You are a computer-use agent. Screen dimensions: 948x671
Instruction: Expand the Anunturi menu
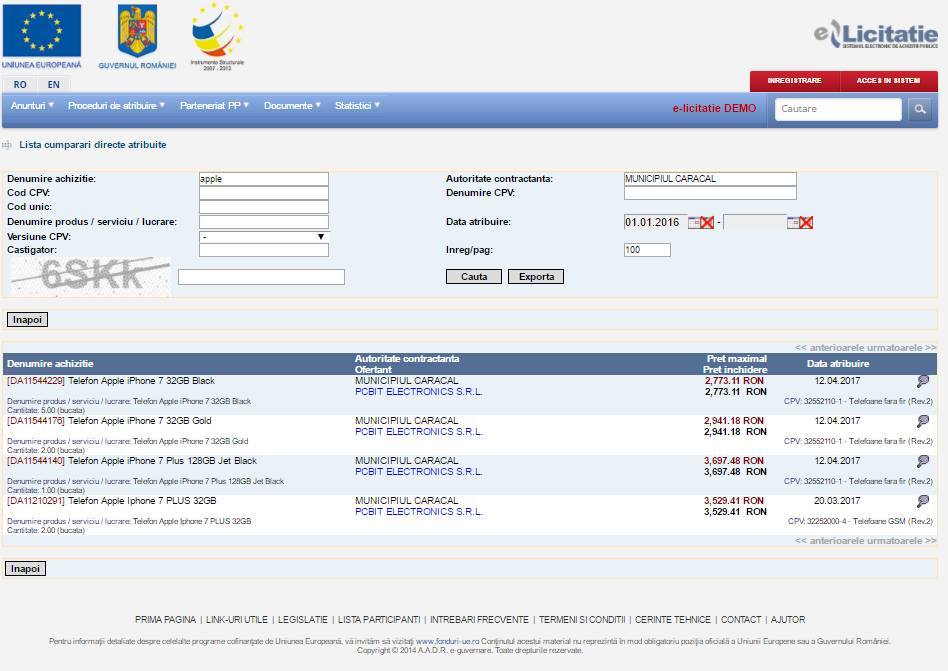32,106
